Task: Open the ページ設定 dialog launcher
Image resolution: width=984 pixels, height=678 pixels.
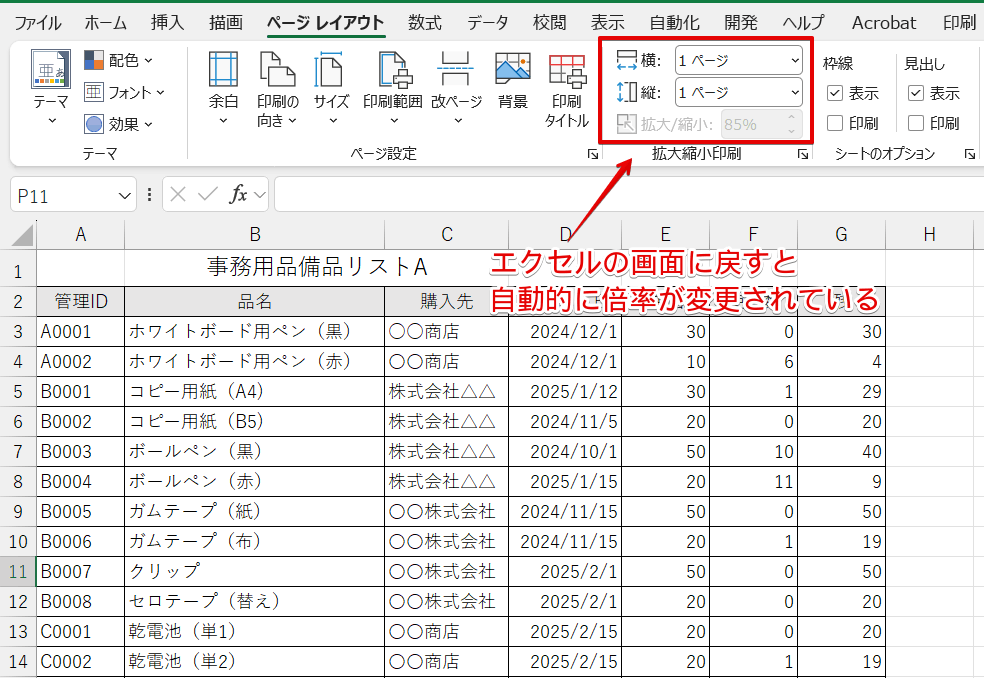Action: tap(594, 154)
